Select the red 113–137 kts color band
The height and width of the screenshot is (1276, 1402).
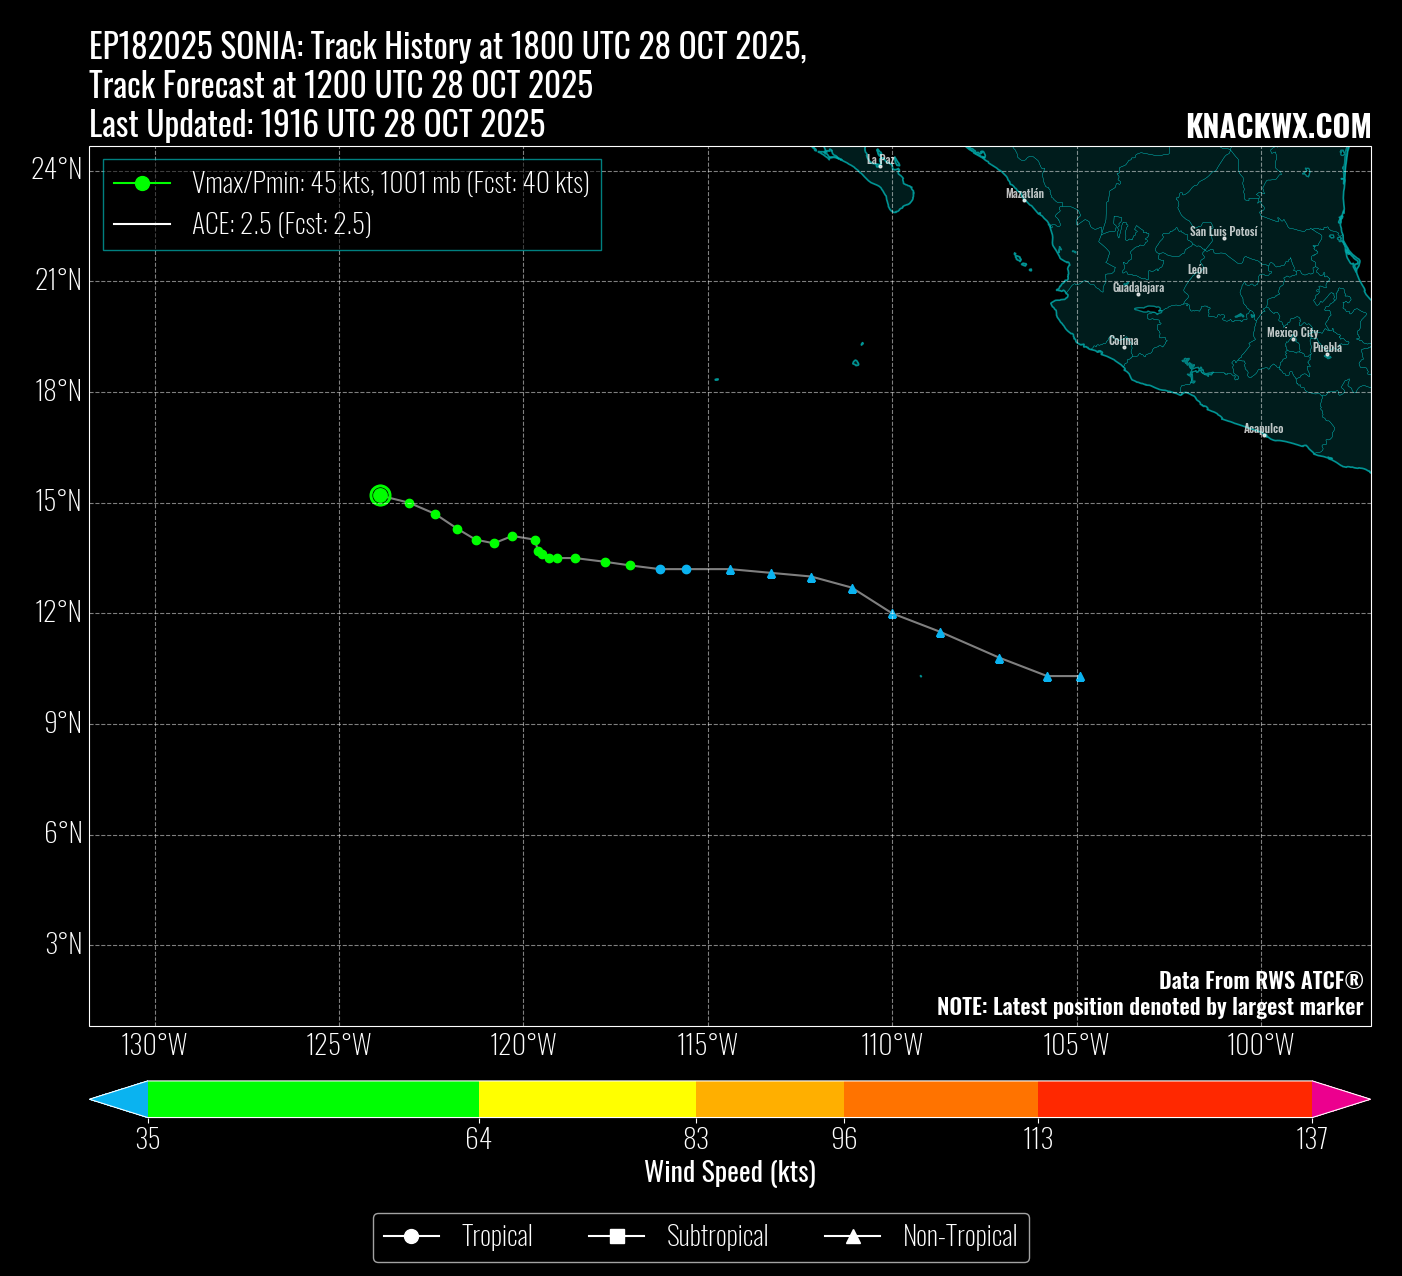[1174, 1099]
